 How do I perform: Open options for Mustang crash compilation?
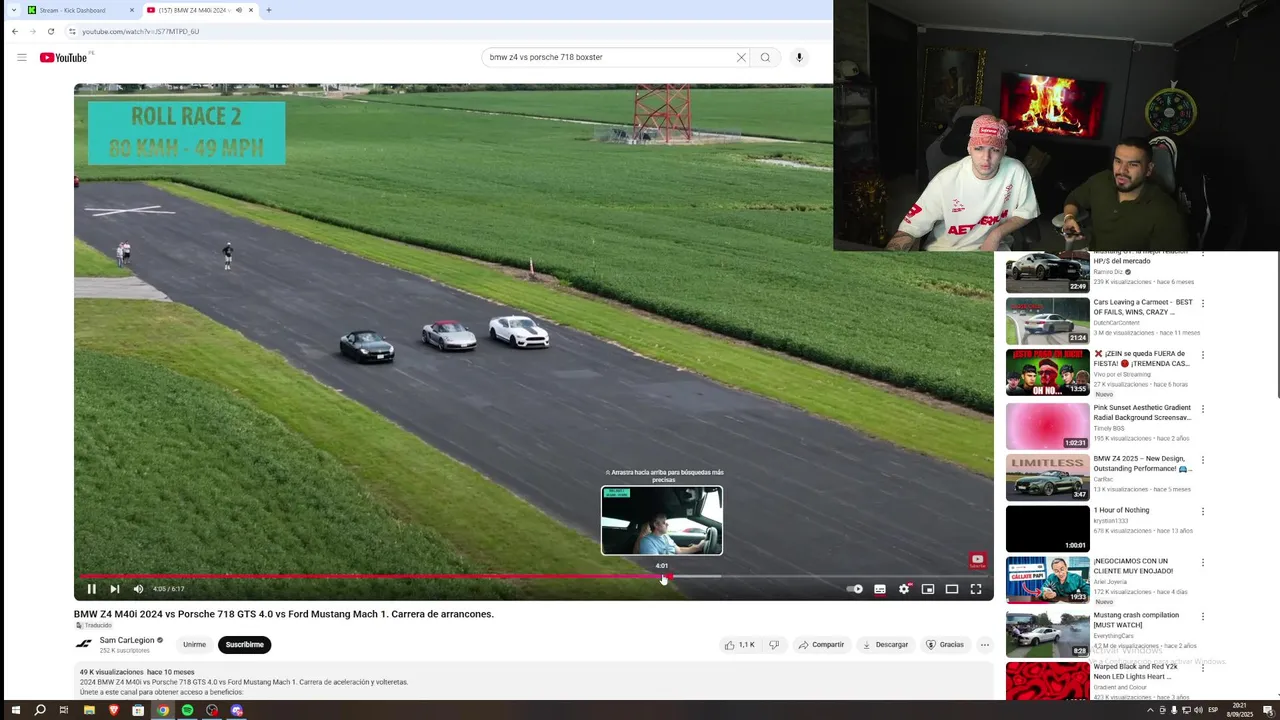pos(1202,616)
